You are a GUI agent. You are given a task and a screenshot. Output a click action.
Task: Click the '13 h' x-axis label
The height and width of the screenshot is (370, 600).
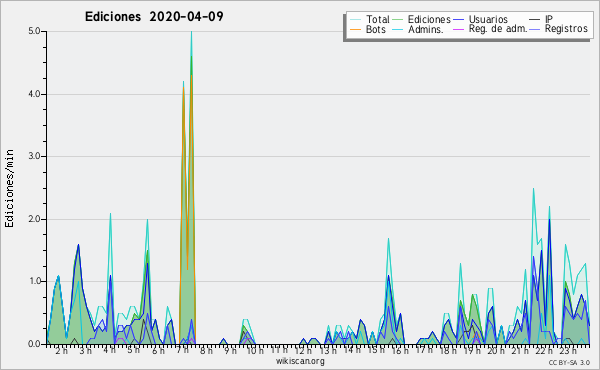coord(328,351)
